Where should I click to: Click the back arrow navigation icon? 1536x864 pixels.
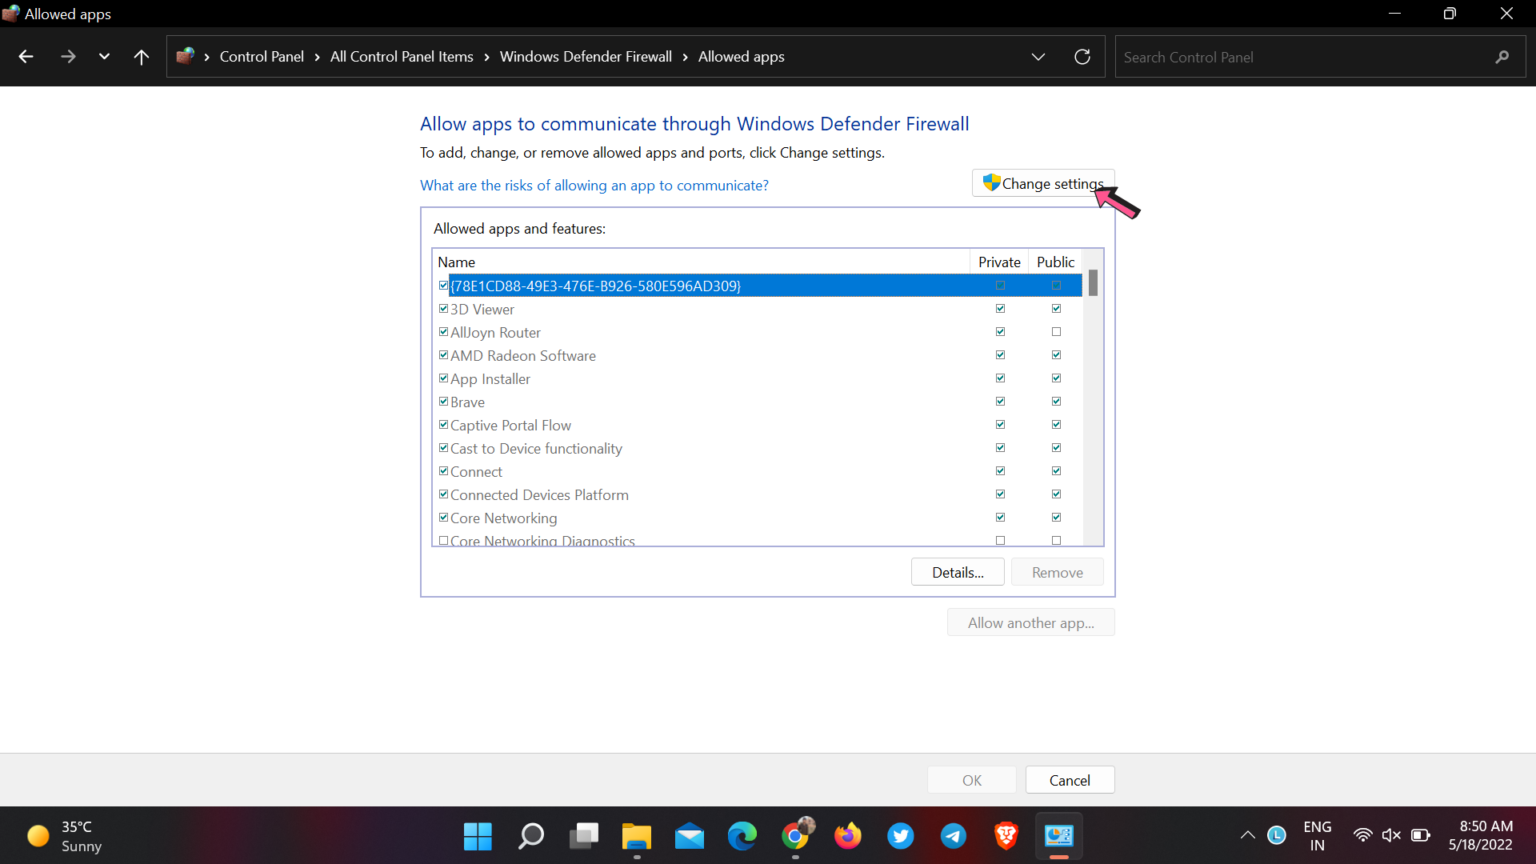pos(25,56)
